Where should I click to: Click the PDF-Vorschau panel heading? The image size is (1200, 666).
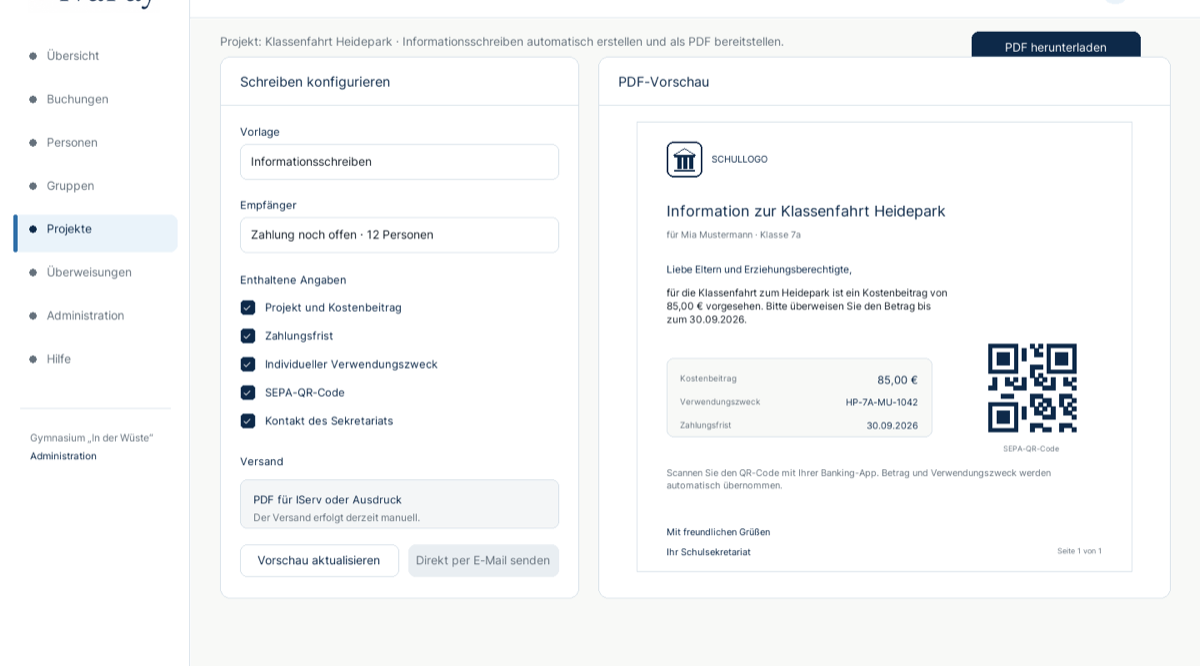tap(664, 82)
